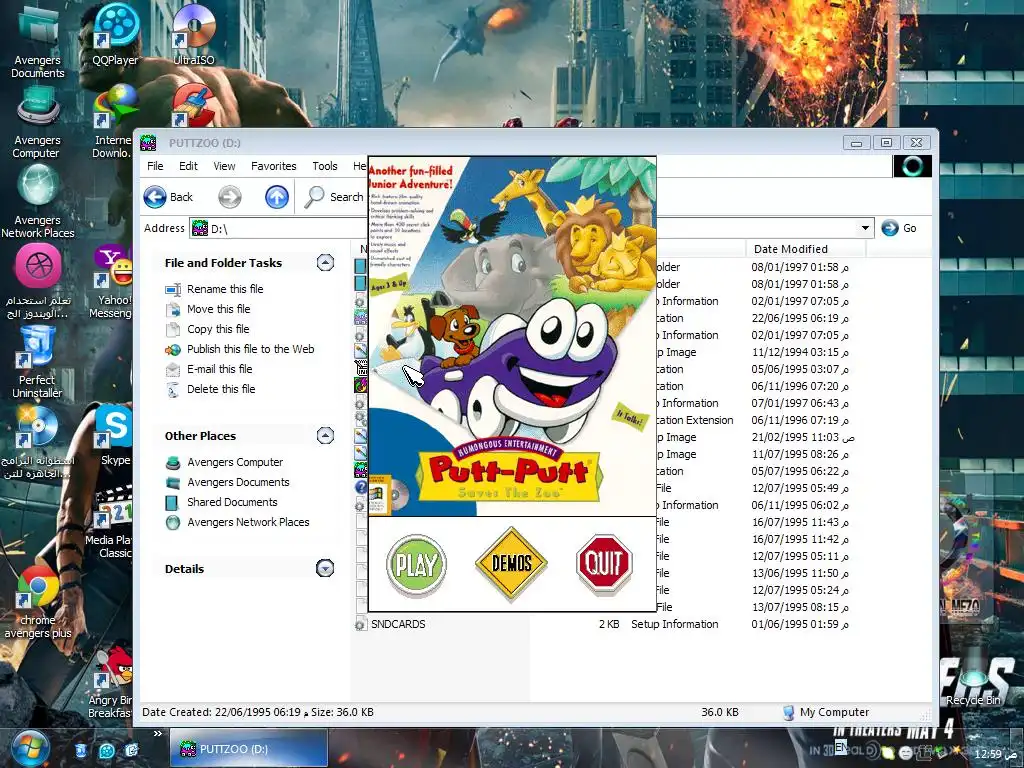Click Copy this file
This screenshot has width=1024, height=768.
[218, 328]
